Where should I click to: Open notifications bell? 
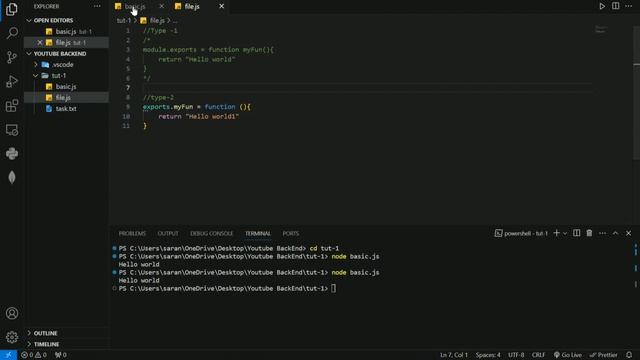[x=629, y=355]
